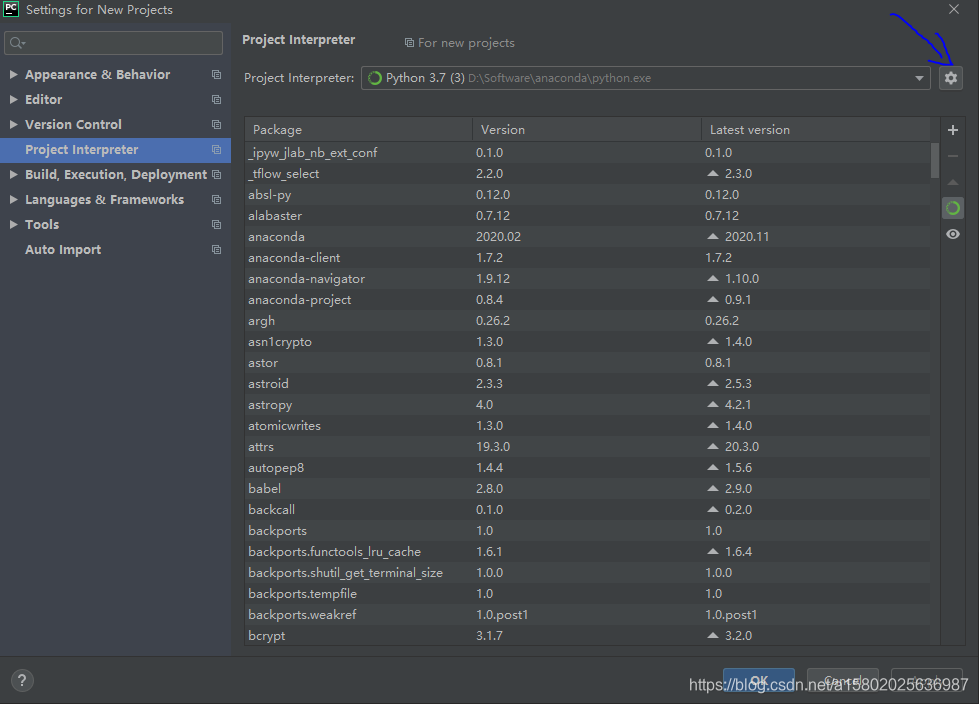Expand the Editor section
The image size is (979, 704).
[x=13, y=99]
